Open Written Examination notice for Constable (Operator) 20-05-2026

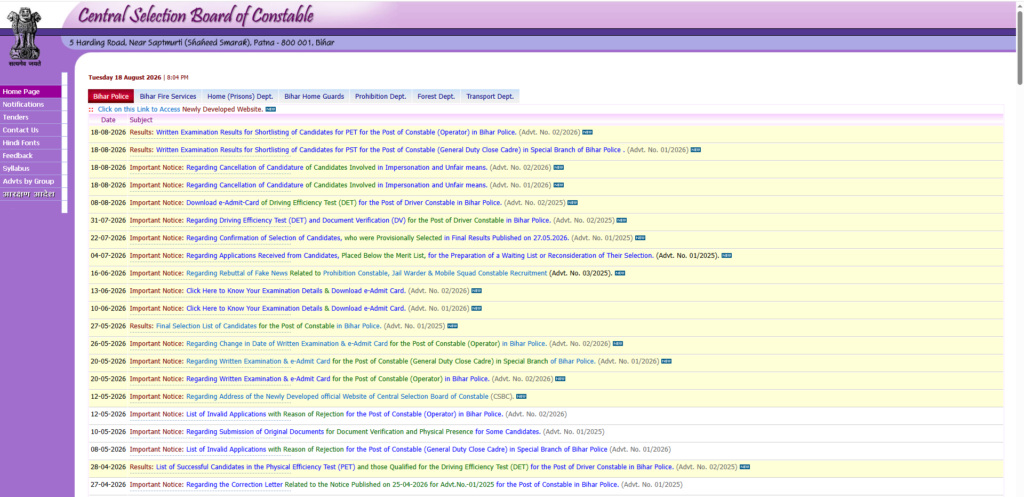point(338,379)
